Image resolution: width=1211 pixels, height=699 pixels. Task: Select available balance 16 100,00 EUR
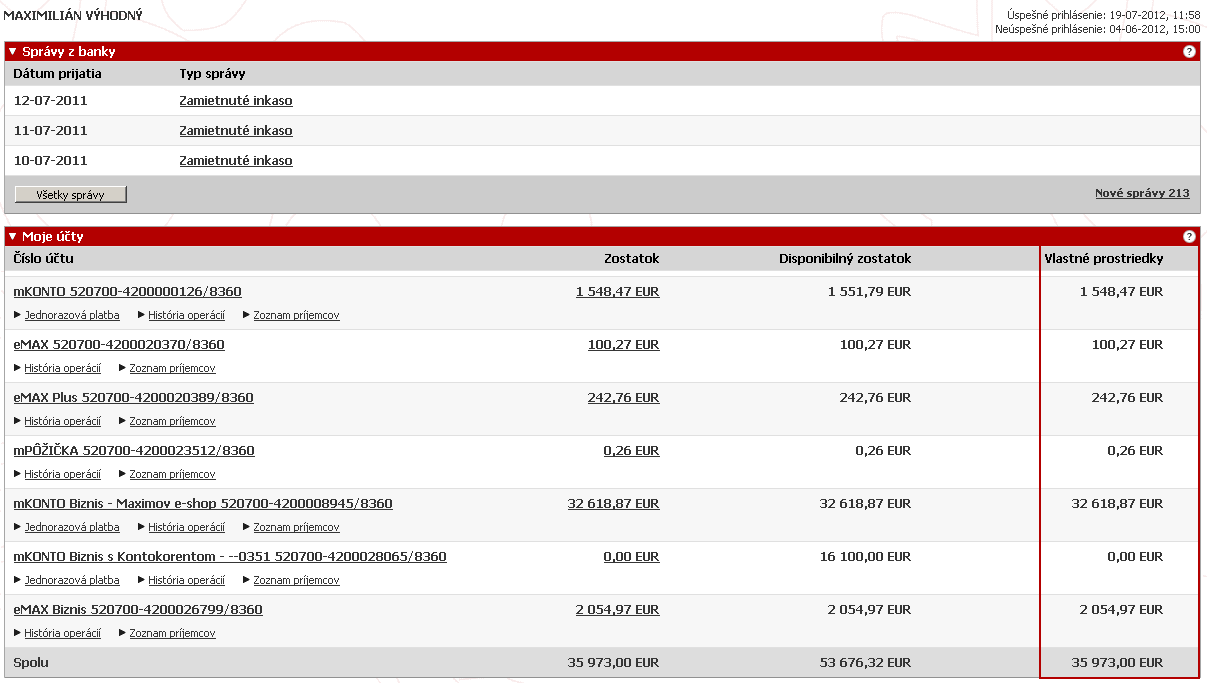point(865,557)
